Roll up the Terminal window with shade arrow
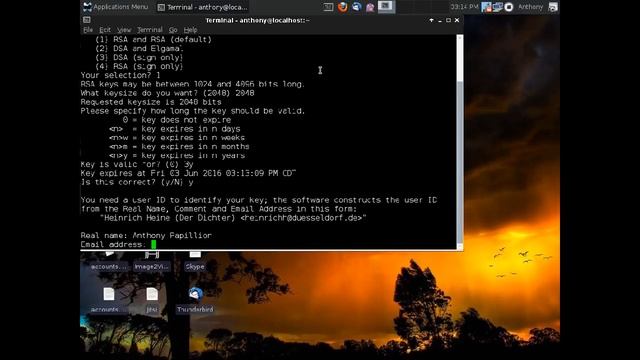 pos(431,20)
